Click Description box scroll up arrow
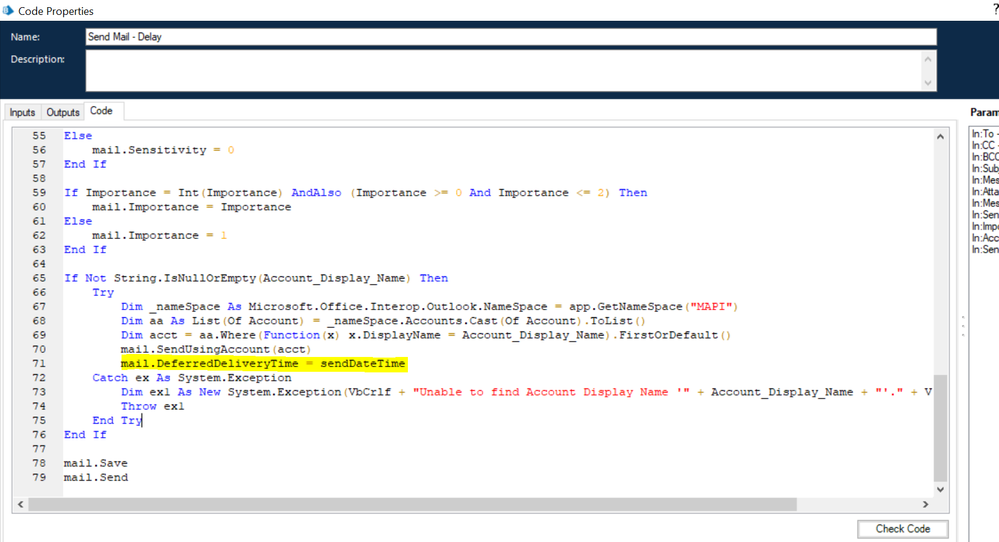The image size is (999, 542). click(x=928, y=59)
